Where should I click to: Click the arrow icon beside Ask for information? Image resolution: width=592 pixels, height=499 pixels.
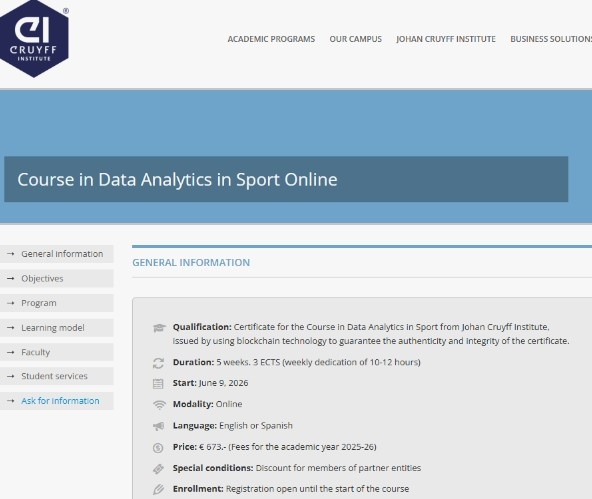(x=11, y=401)
